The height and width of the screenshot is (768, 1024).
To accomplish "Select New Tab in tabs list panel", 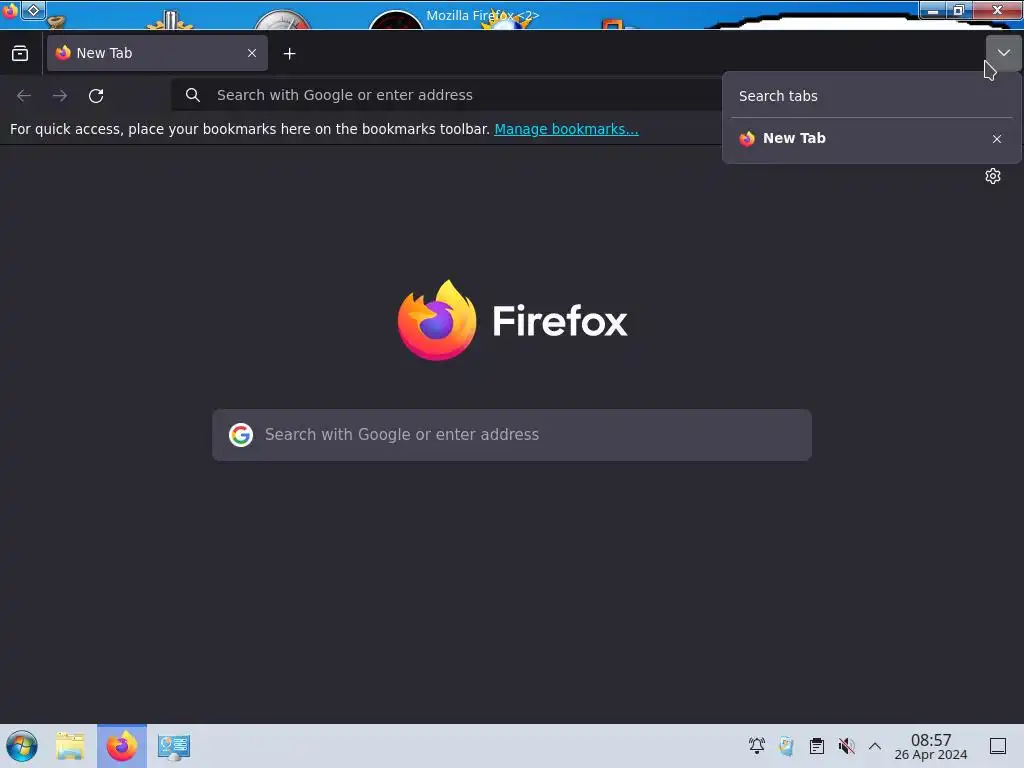I will click(859, 138).
